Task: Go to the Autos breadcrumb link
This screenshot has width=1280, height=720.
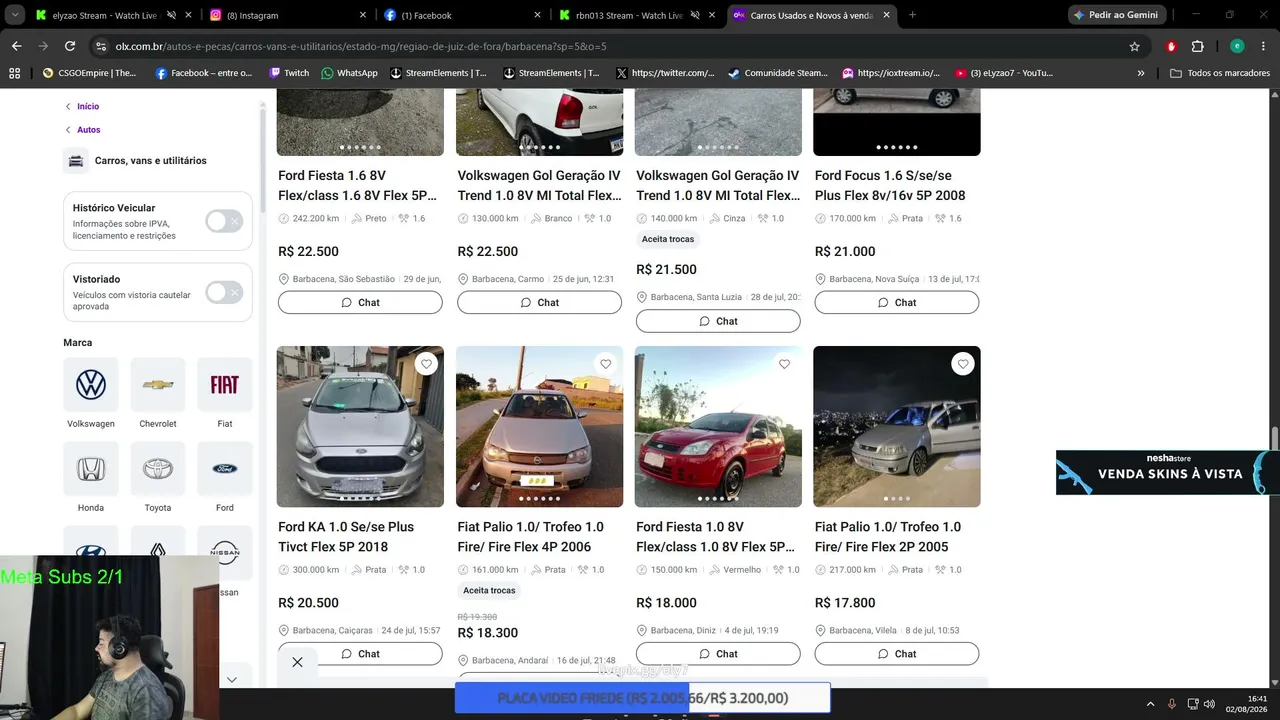Action: (89, 130)
